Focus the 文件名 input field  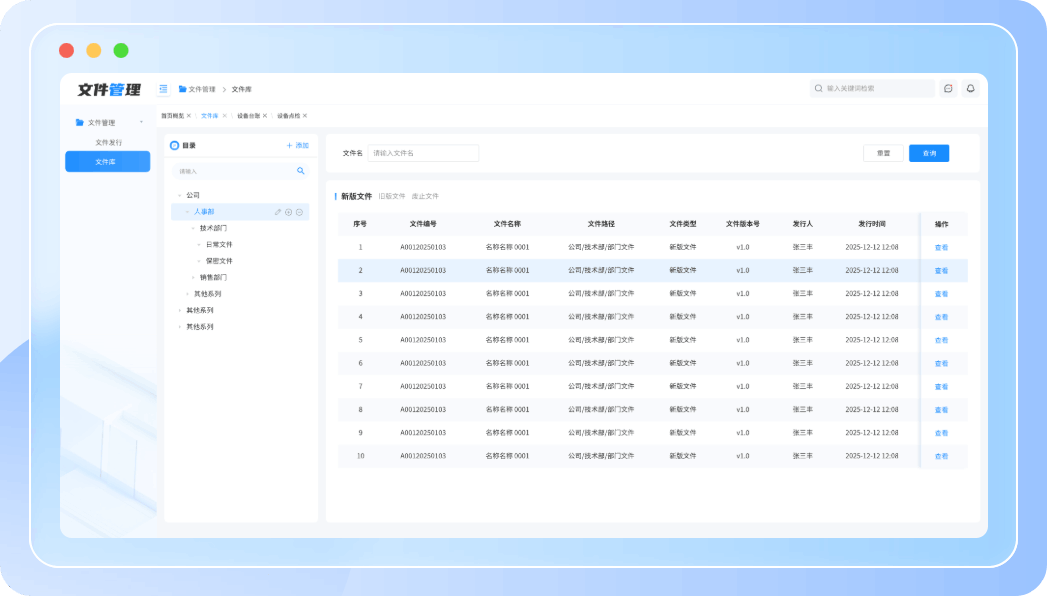(x=423, y=153)
